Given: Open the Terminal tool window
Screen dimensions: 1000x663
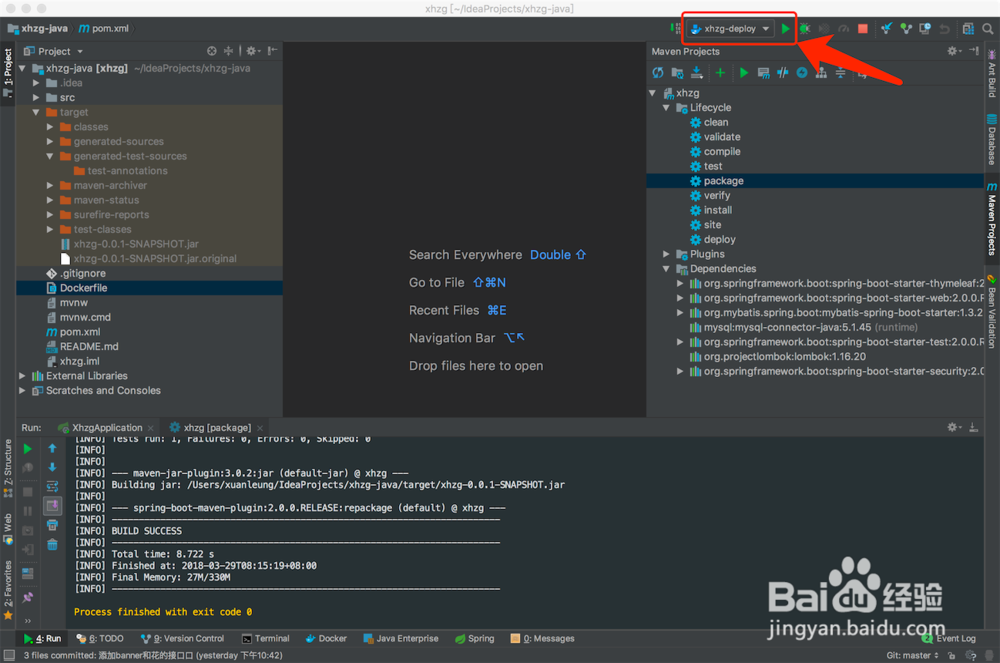Looking at the screenshot, I should (265, 638).
